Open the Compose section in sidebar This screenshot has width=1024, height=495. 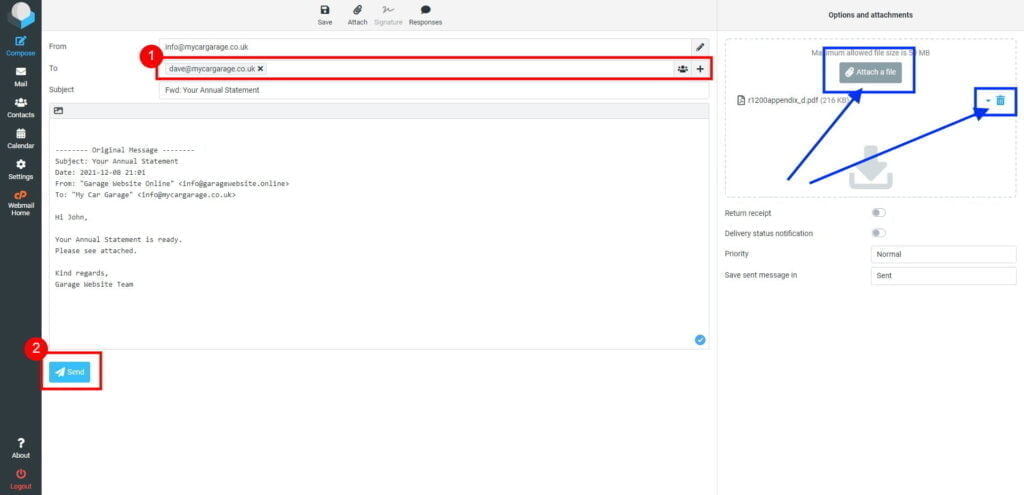(21, 46)
